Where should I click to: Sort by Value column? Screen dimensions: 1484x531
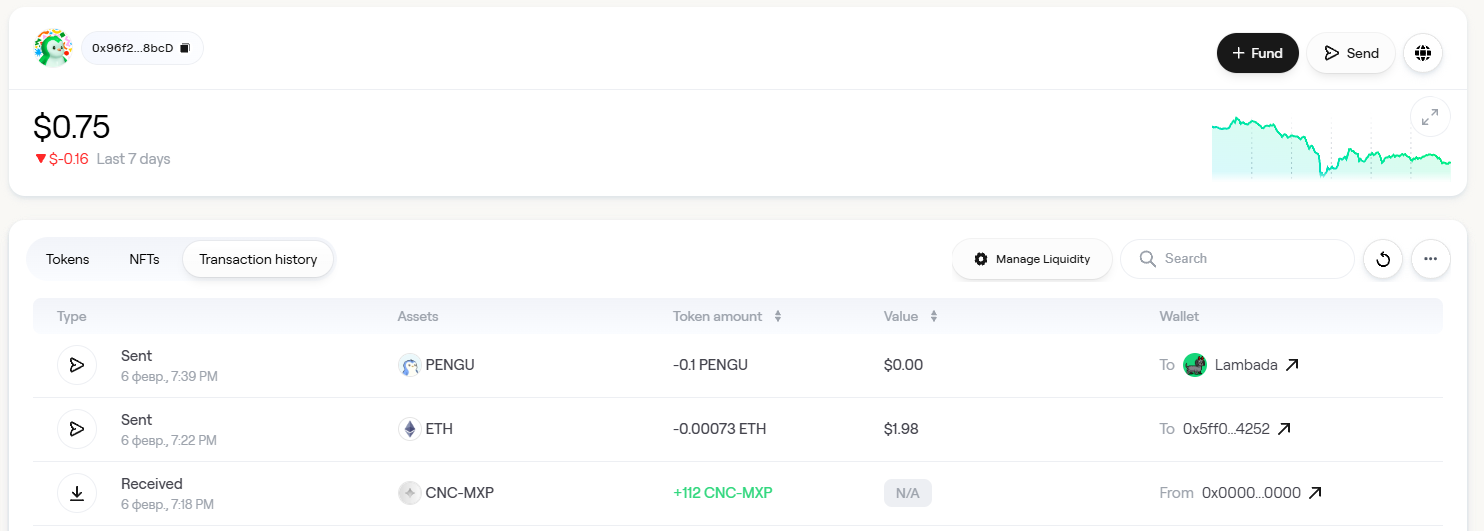tap(933, 316)
